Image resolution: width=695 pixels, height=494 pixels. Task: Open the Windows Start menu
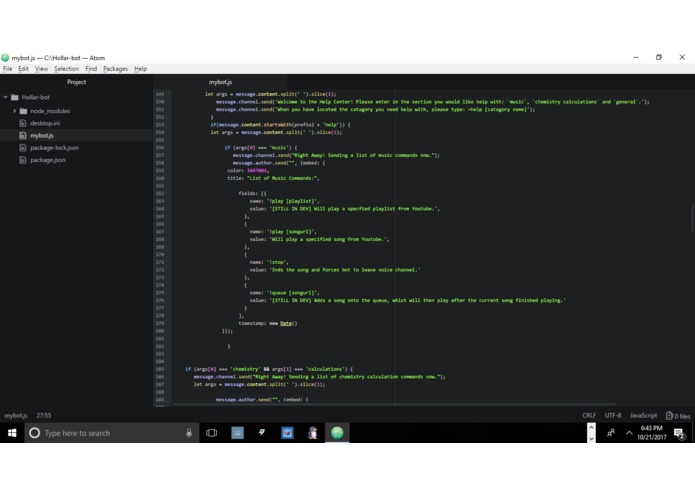point(12,433)
